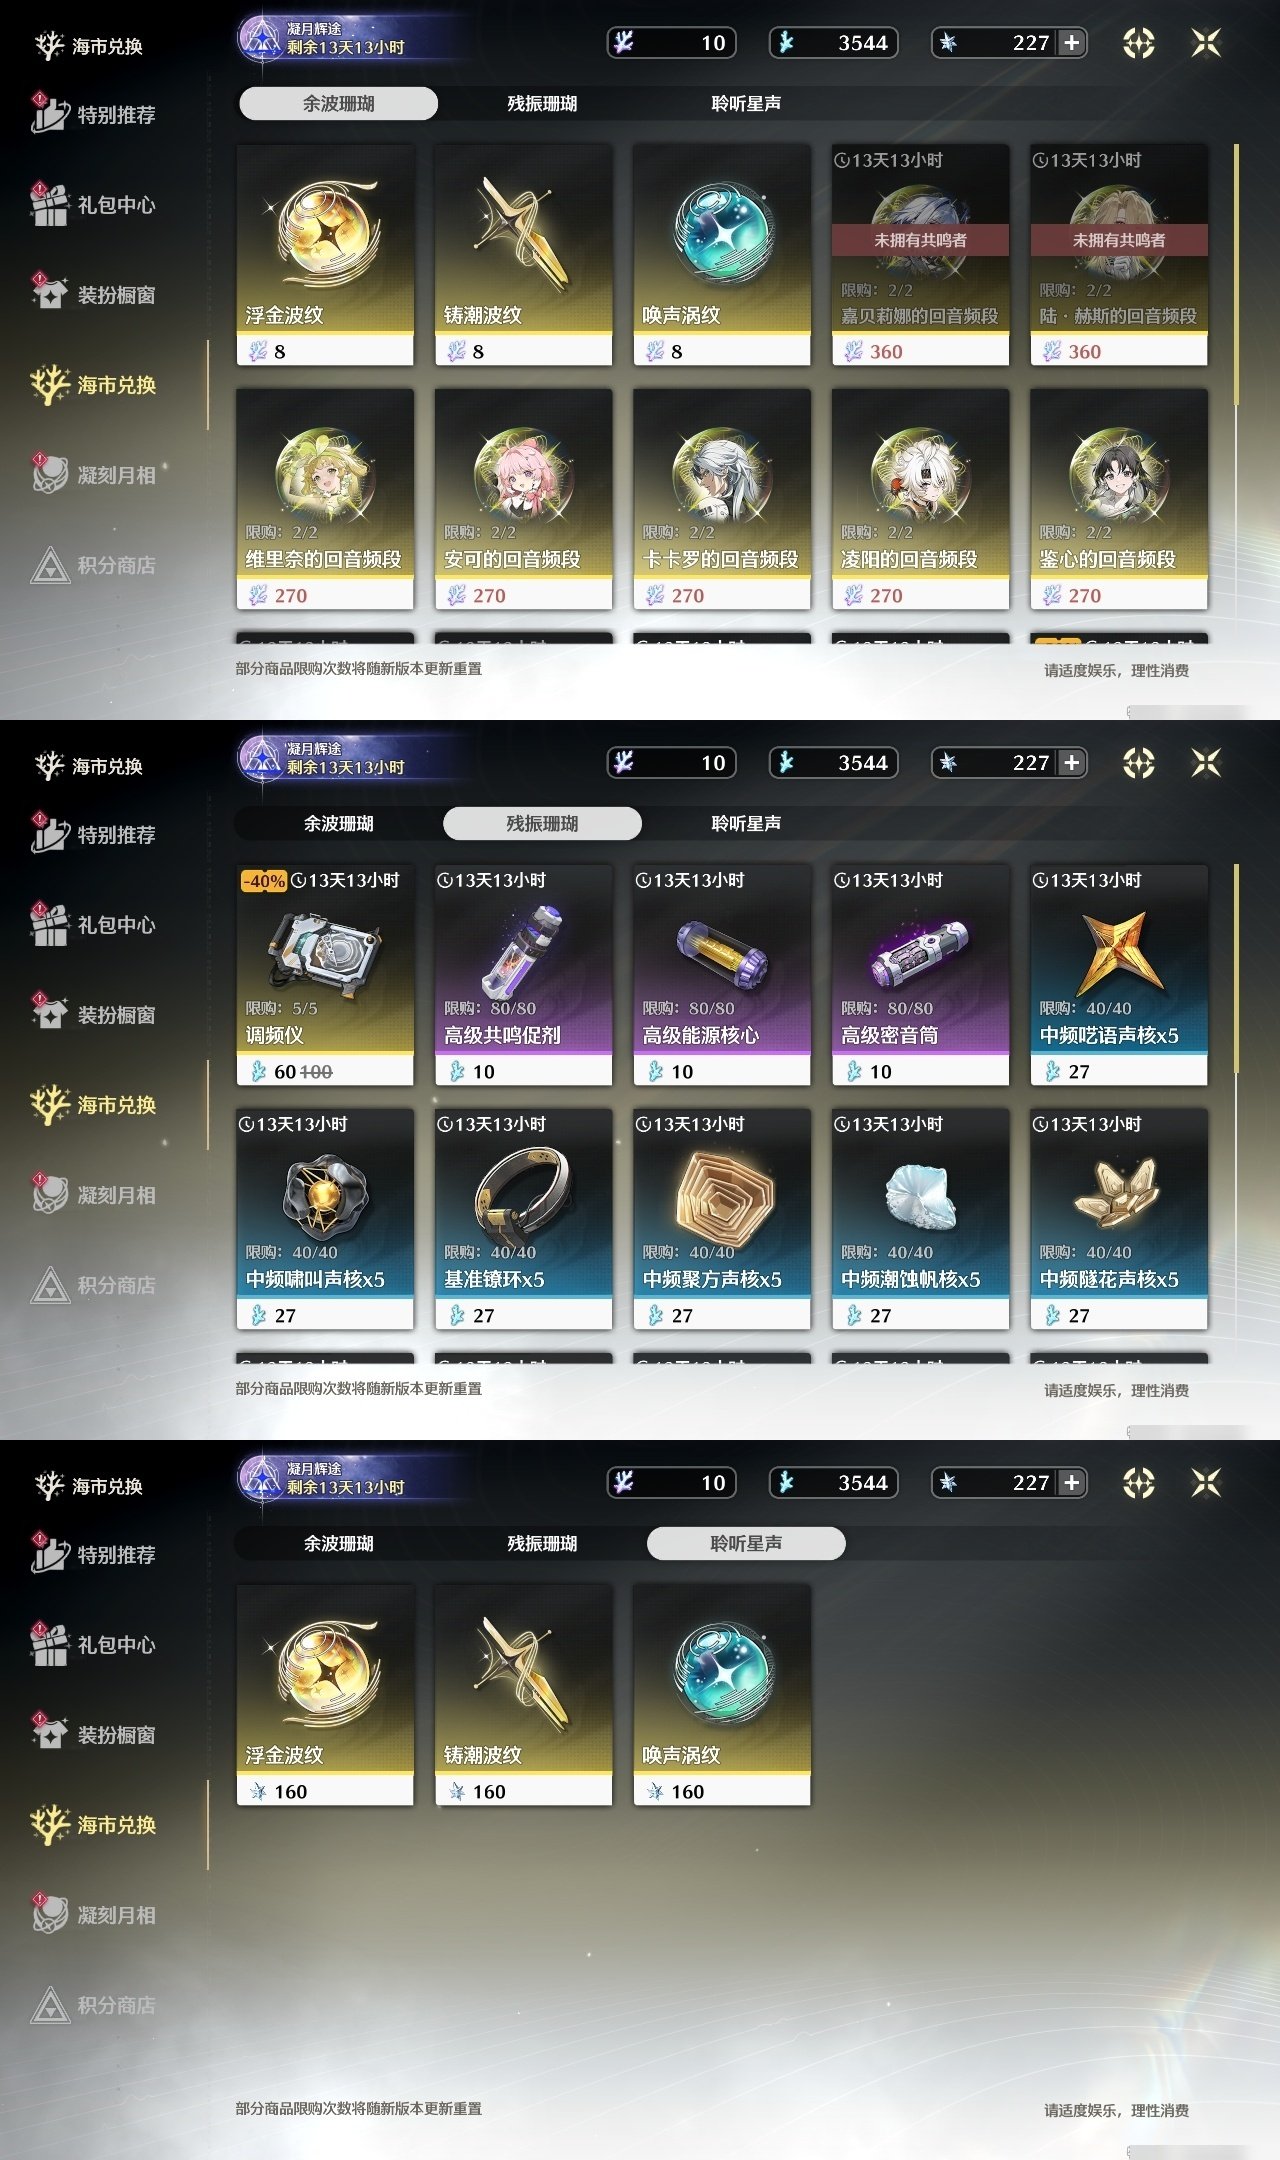This screenshot has width=1280, height=2160.
Task: Select the 高级密音筒 item
Action: click(920, 975)
